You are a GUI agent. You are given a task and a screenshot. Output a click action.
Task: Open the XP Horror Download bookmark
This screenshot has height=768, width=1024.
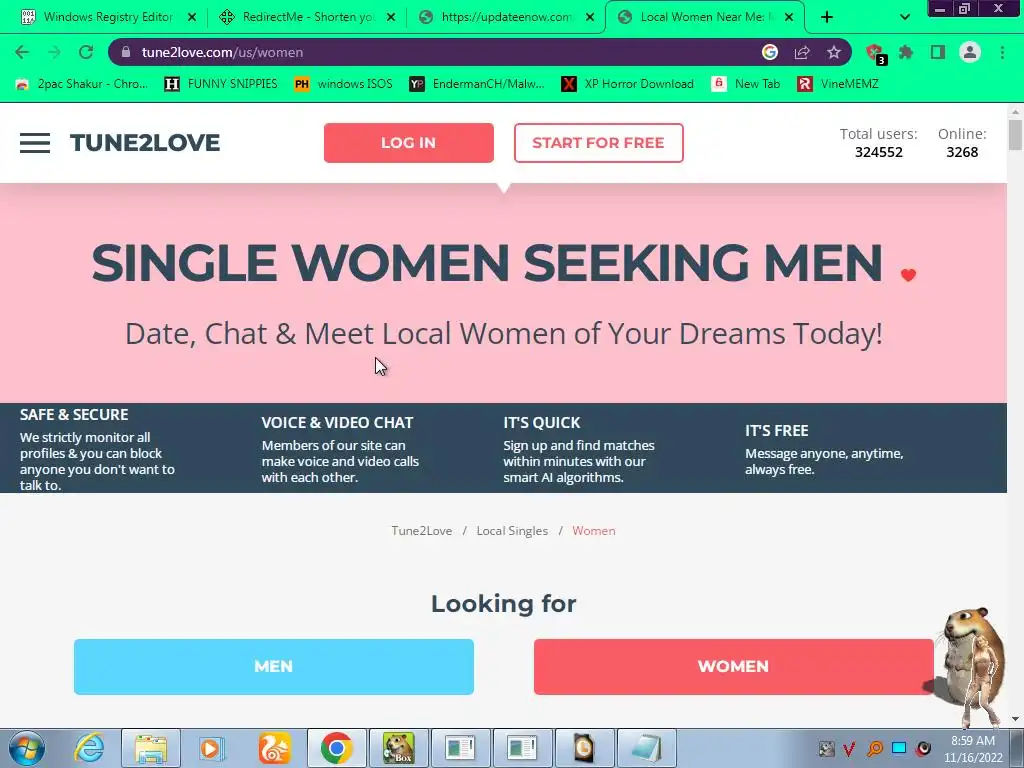[x=628, y=84]
